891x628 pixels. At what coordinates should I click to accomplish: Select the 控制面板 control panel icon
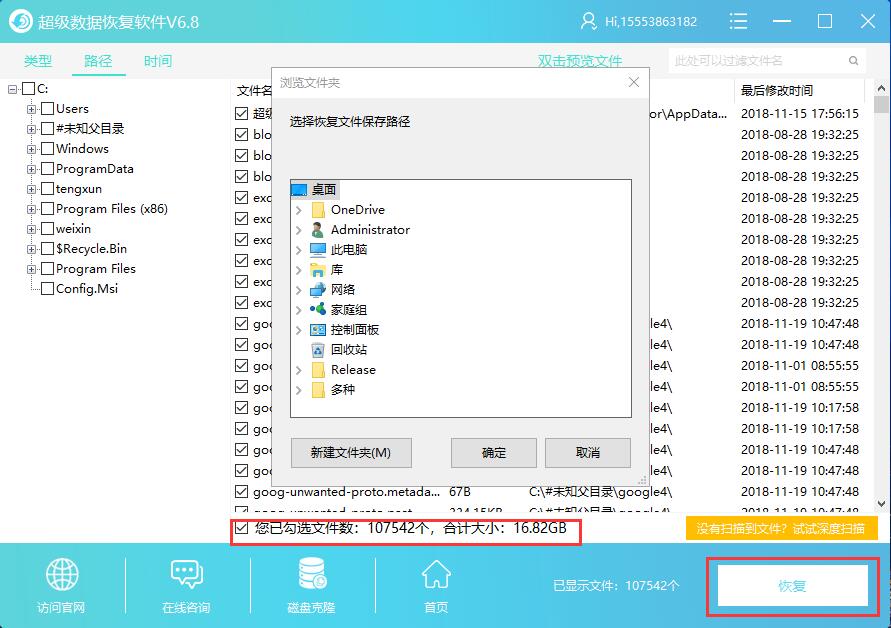(318, 330)
